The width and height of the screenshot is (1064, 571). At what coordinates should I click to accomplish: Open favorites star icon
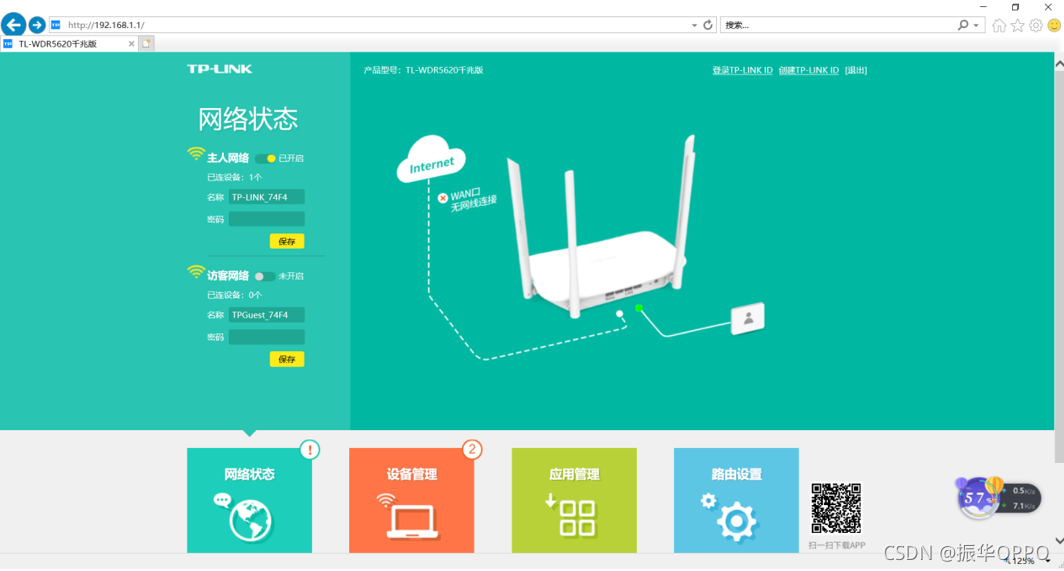(x=1017, y=26)
